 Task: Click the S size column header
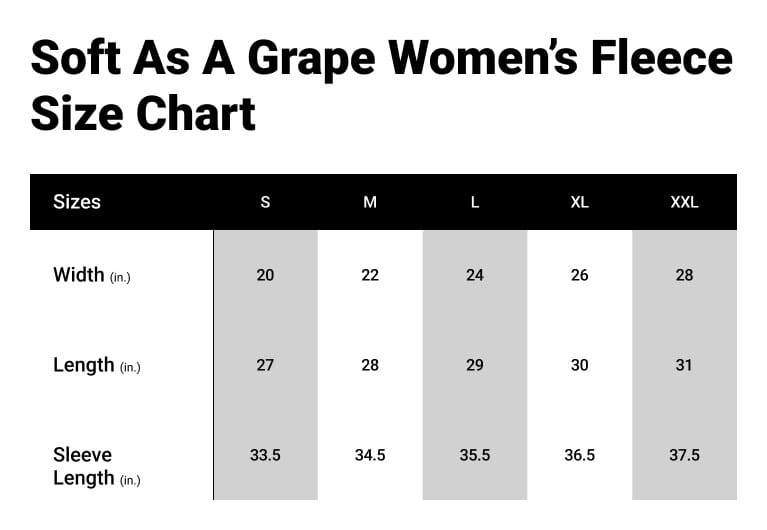point(265,202)
